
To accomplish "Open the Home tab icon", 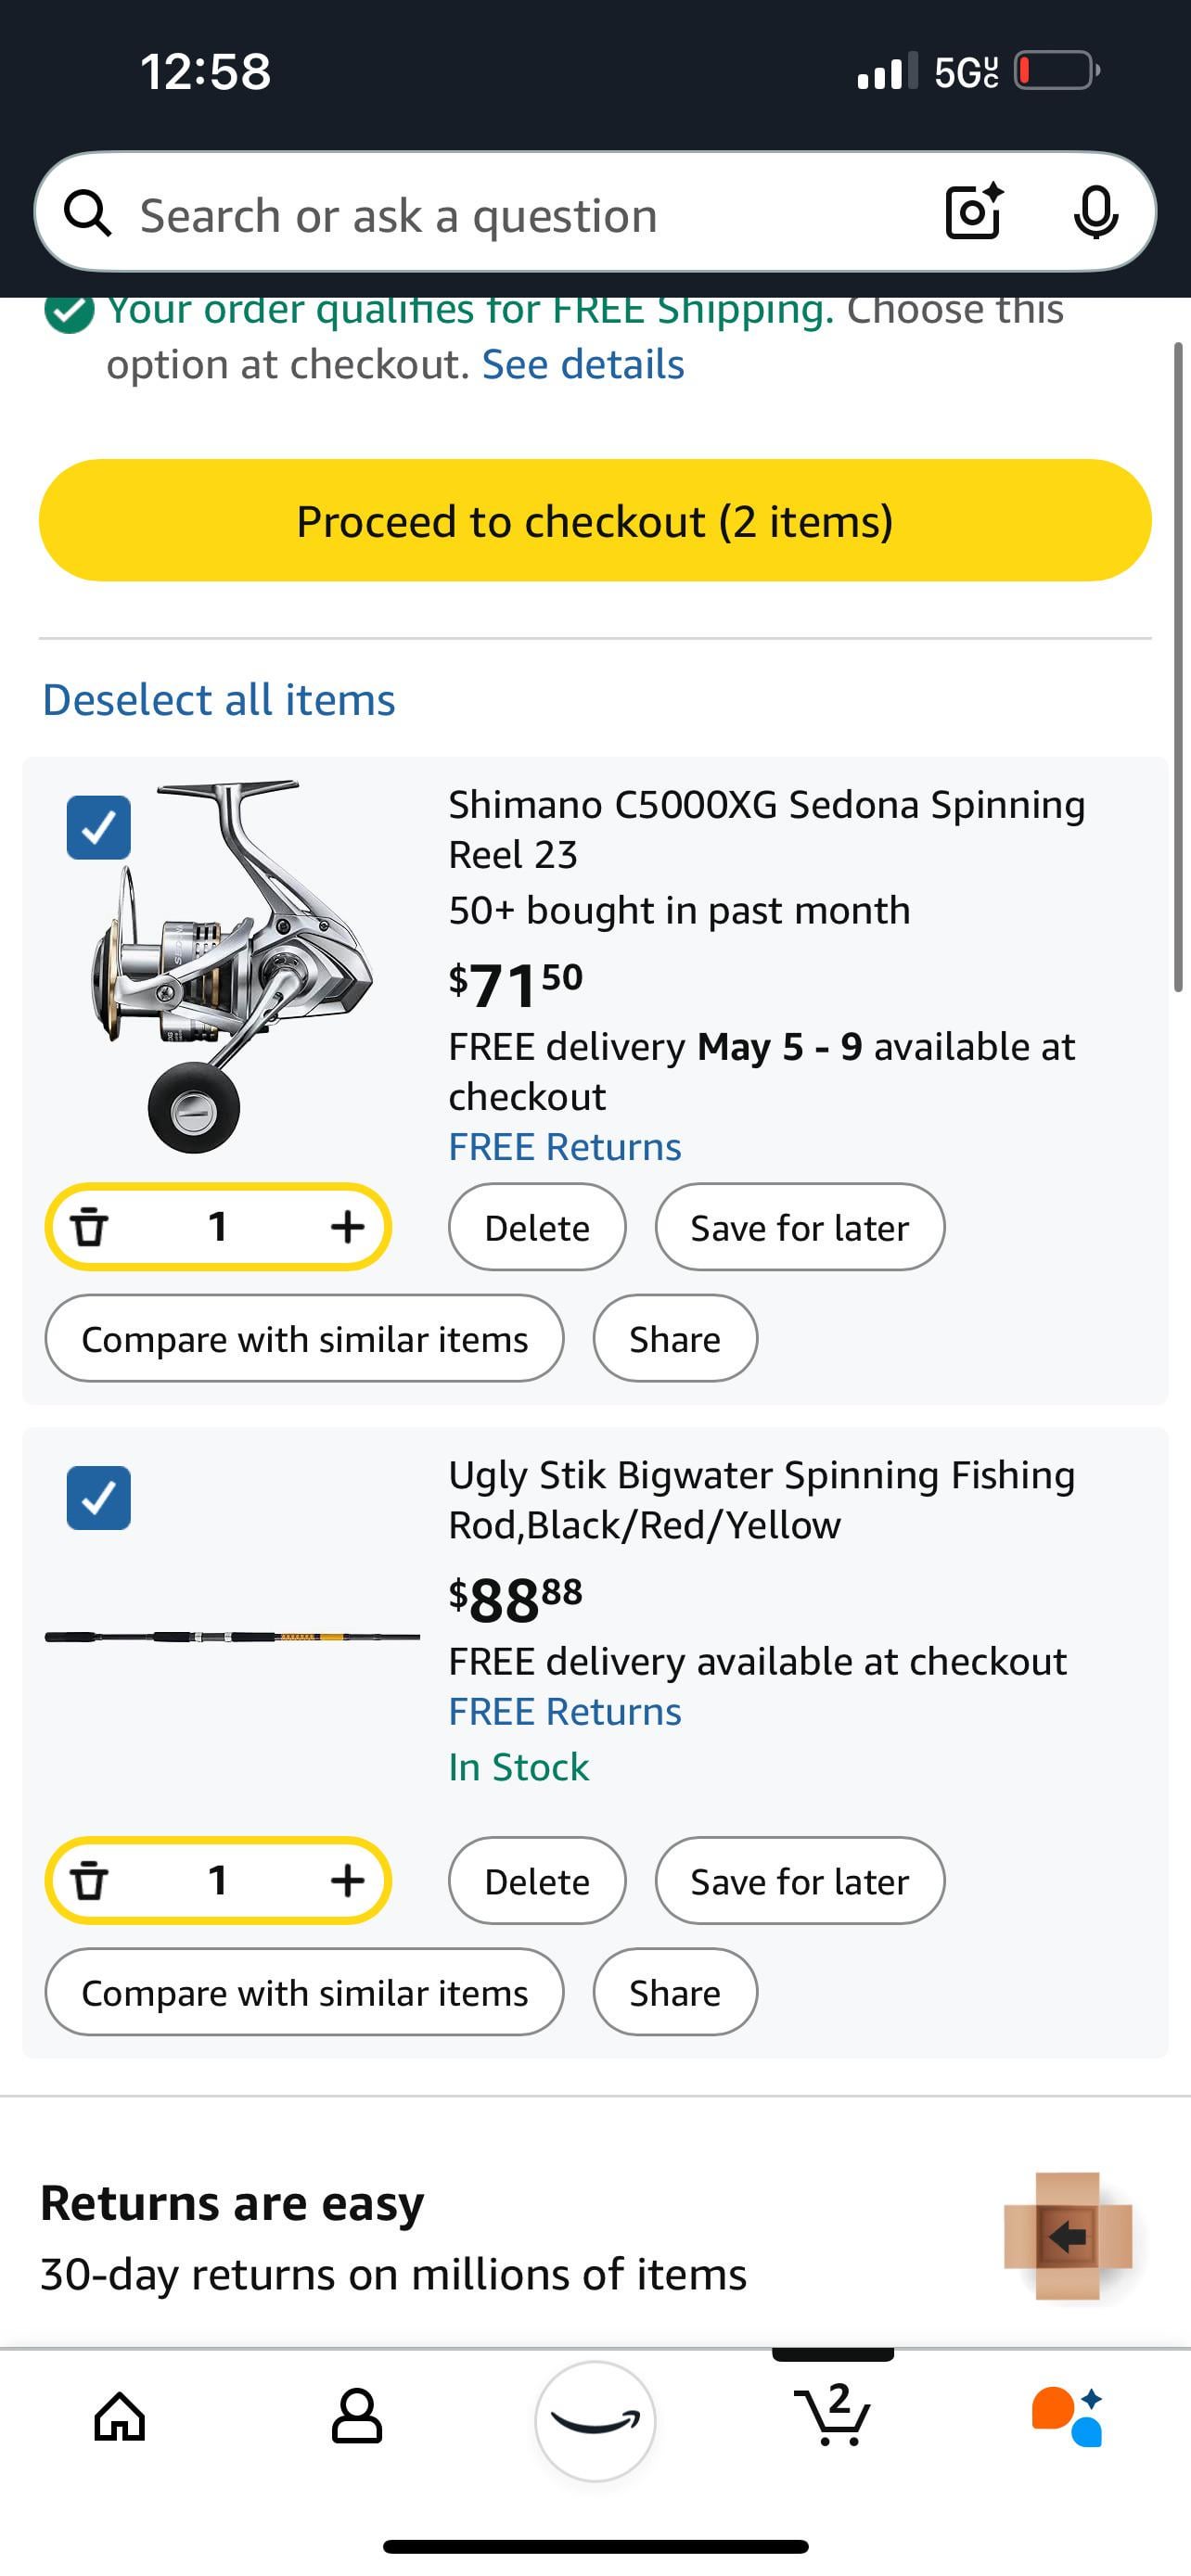I will point(120,2418).
